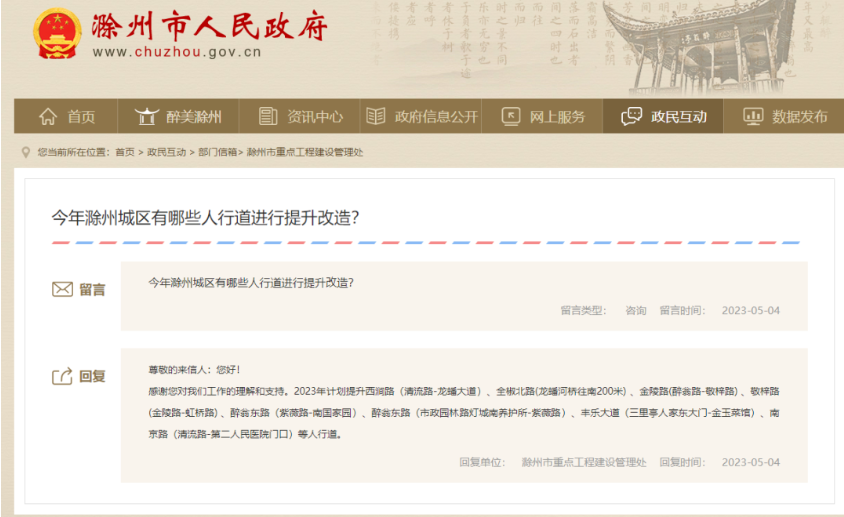Screen dimensions: 844x517
Task: Click the page heading 今年滁州城区有哪些人行道进行提升改造
Action: pyautogui.click(x=205, y=217)
